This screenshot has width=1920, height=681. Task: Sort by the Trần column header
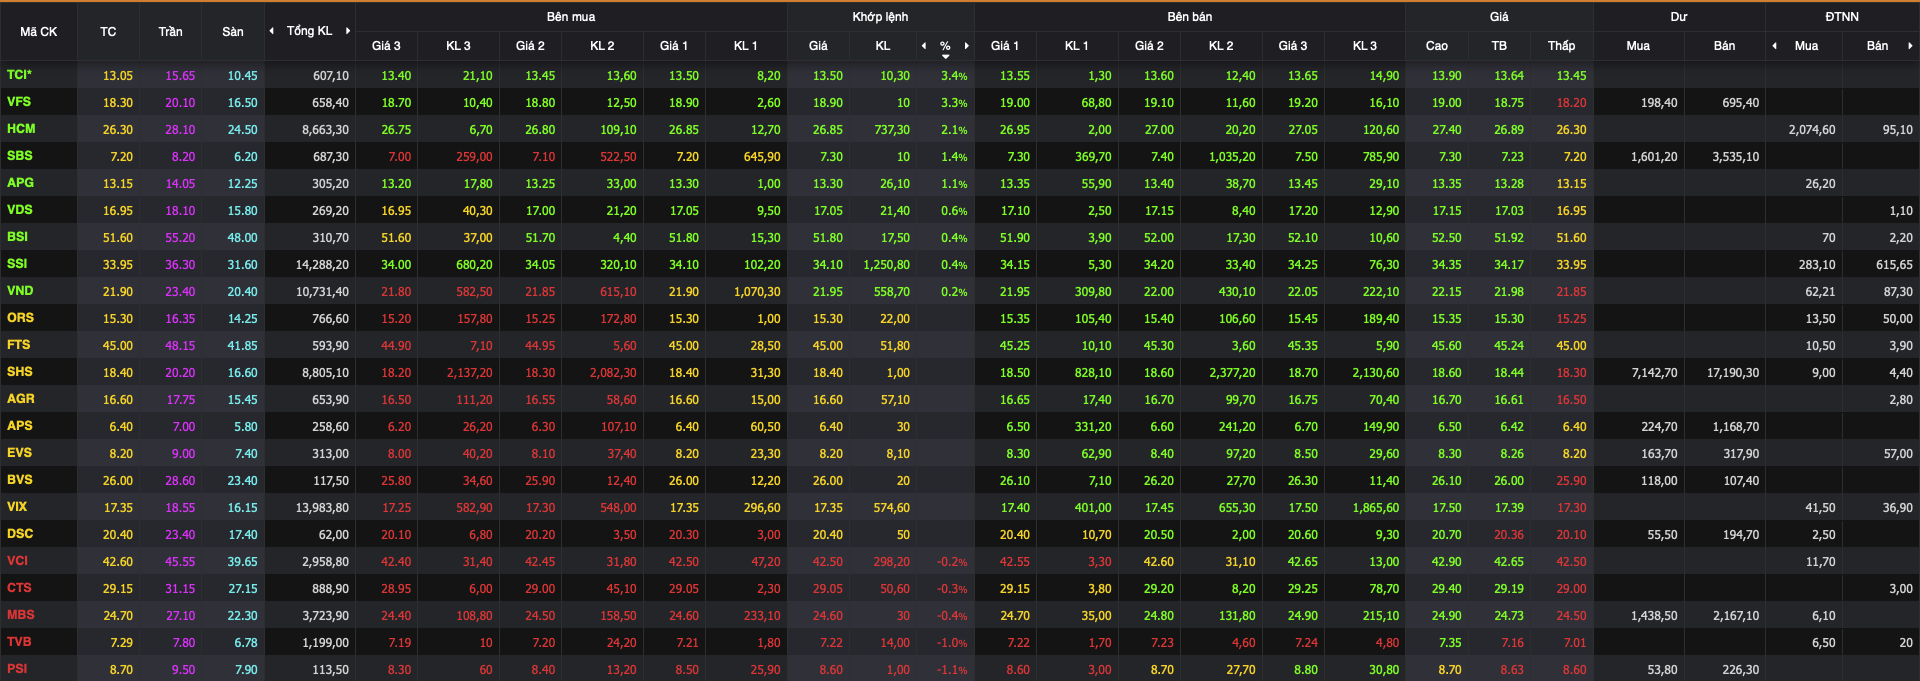pos(170,32)
